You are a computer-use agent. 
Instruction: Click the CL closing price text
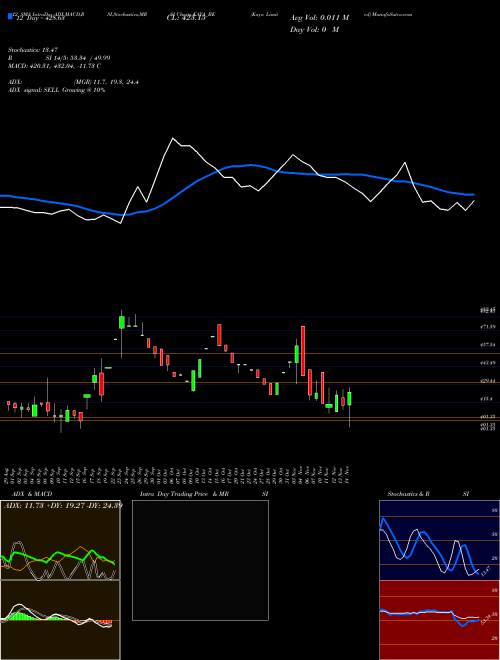pos(186,18)
